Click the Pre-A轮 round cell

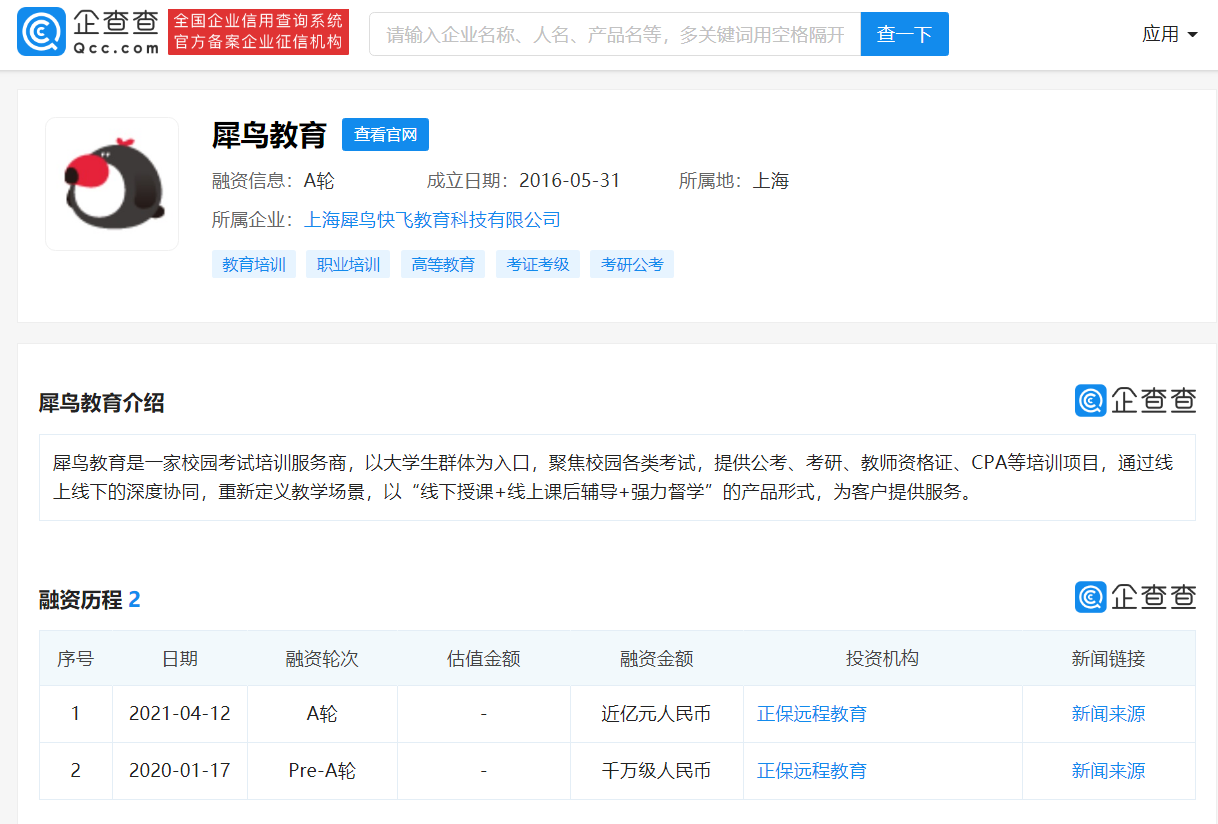point(322,771)
